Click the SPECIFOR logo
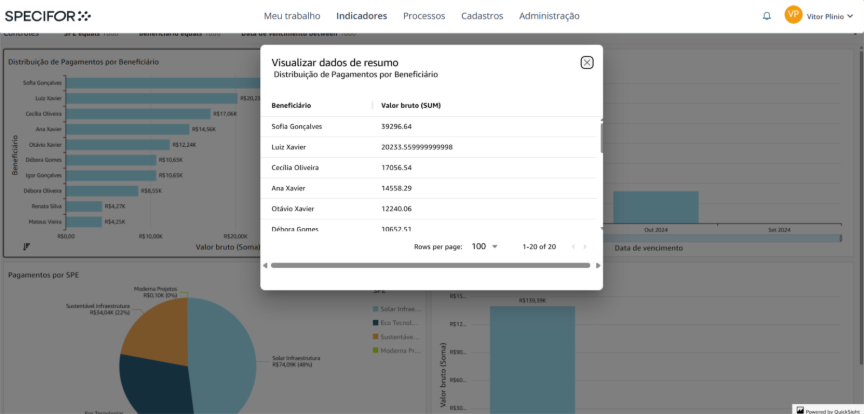 48,16
